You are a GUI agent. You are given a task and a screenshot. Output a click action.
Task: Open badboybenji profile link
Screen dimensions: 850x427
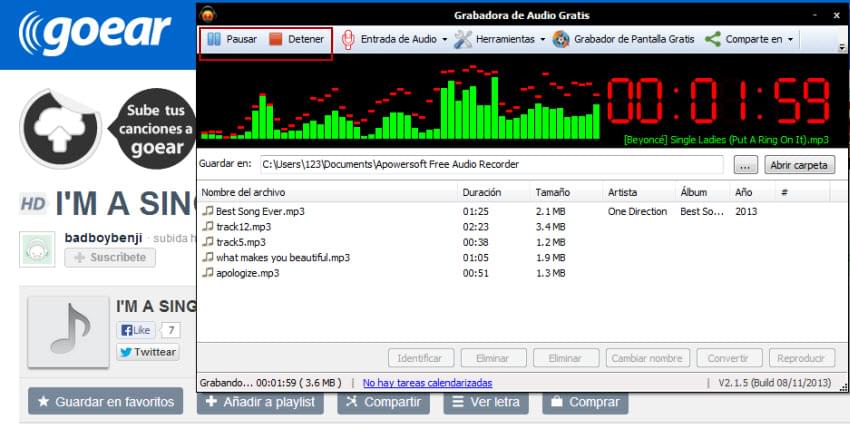[104, 238]
